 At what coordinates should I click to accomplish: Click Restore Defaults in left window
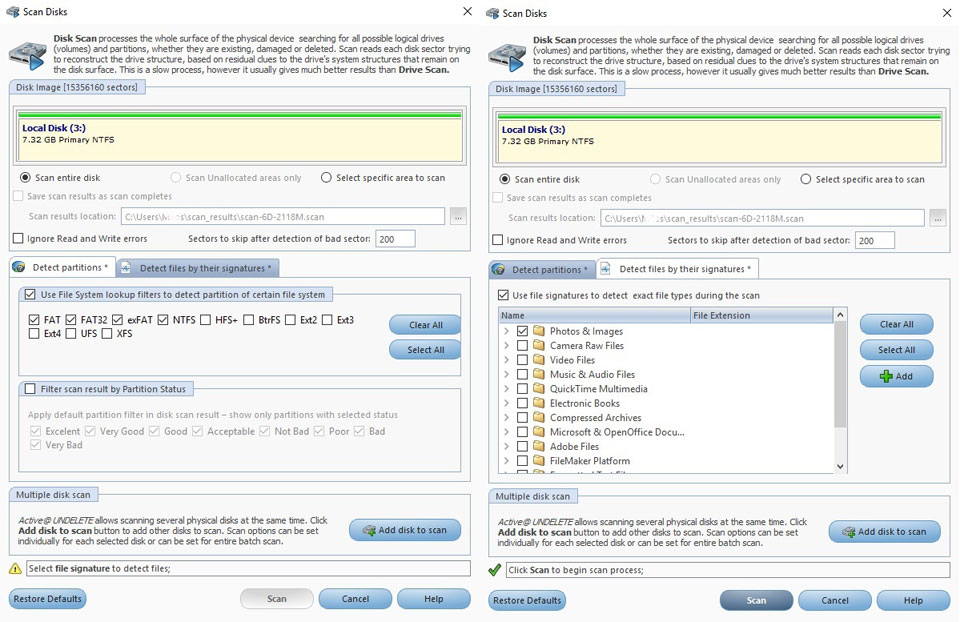coord(47,599)
